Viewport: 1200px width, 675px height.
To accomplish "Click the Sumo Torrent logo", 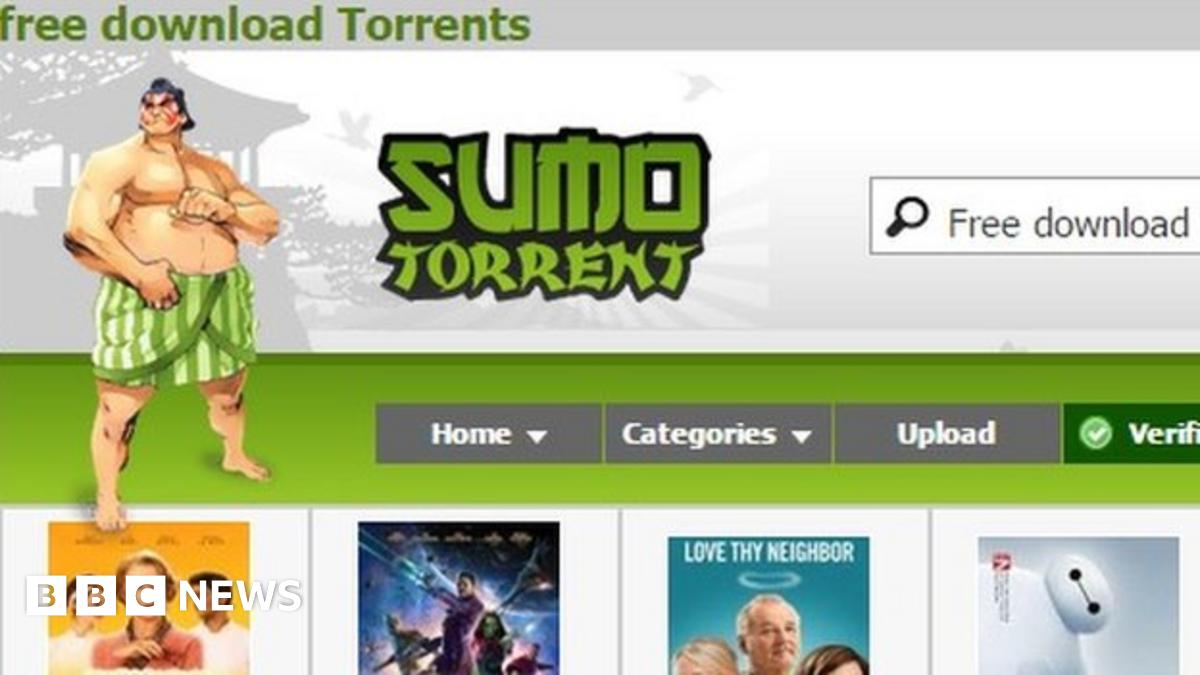I will coord(543,215).
